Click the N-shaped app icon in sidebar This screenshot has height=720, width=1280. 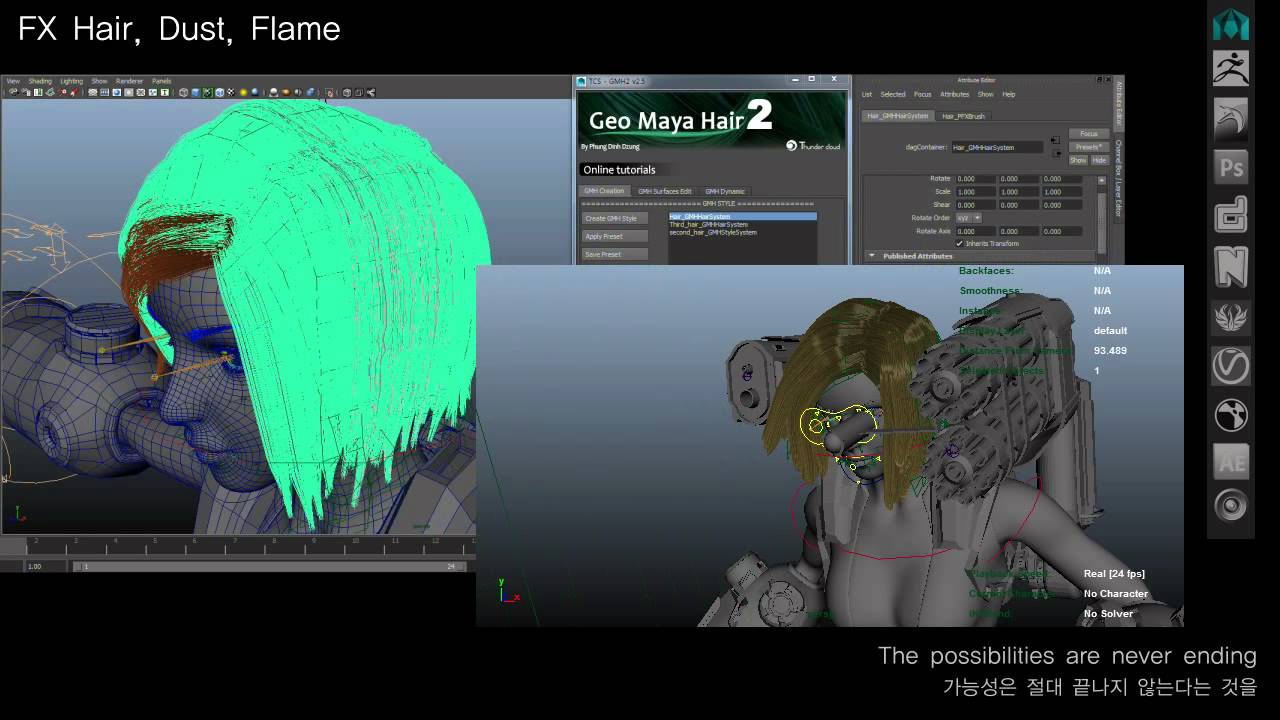point(1231,267)
